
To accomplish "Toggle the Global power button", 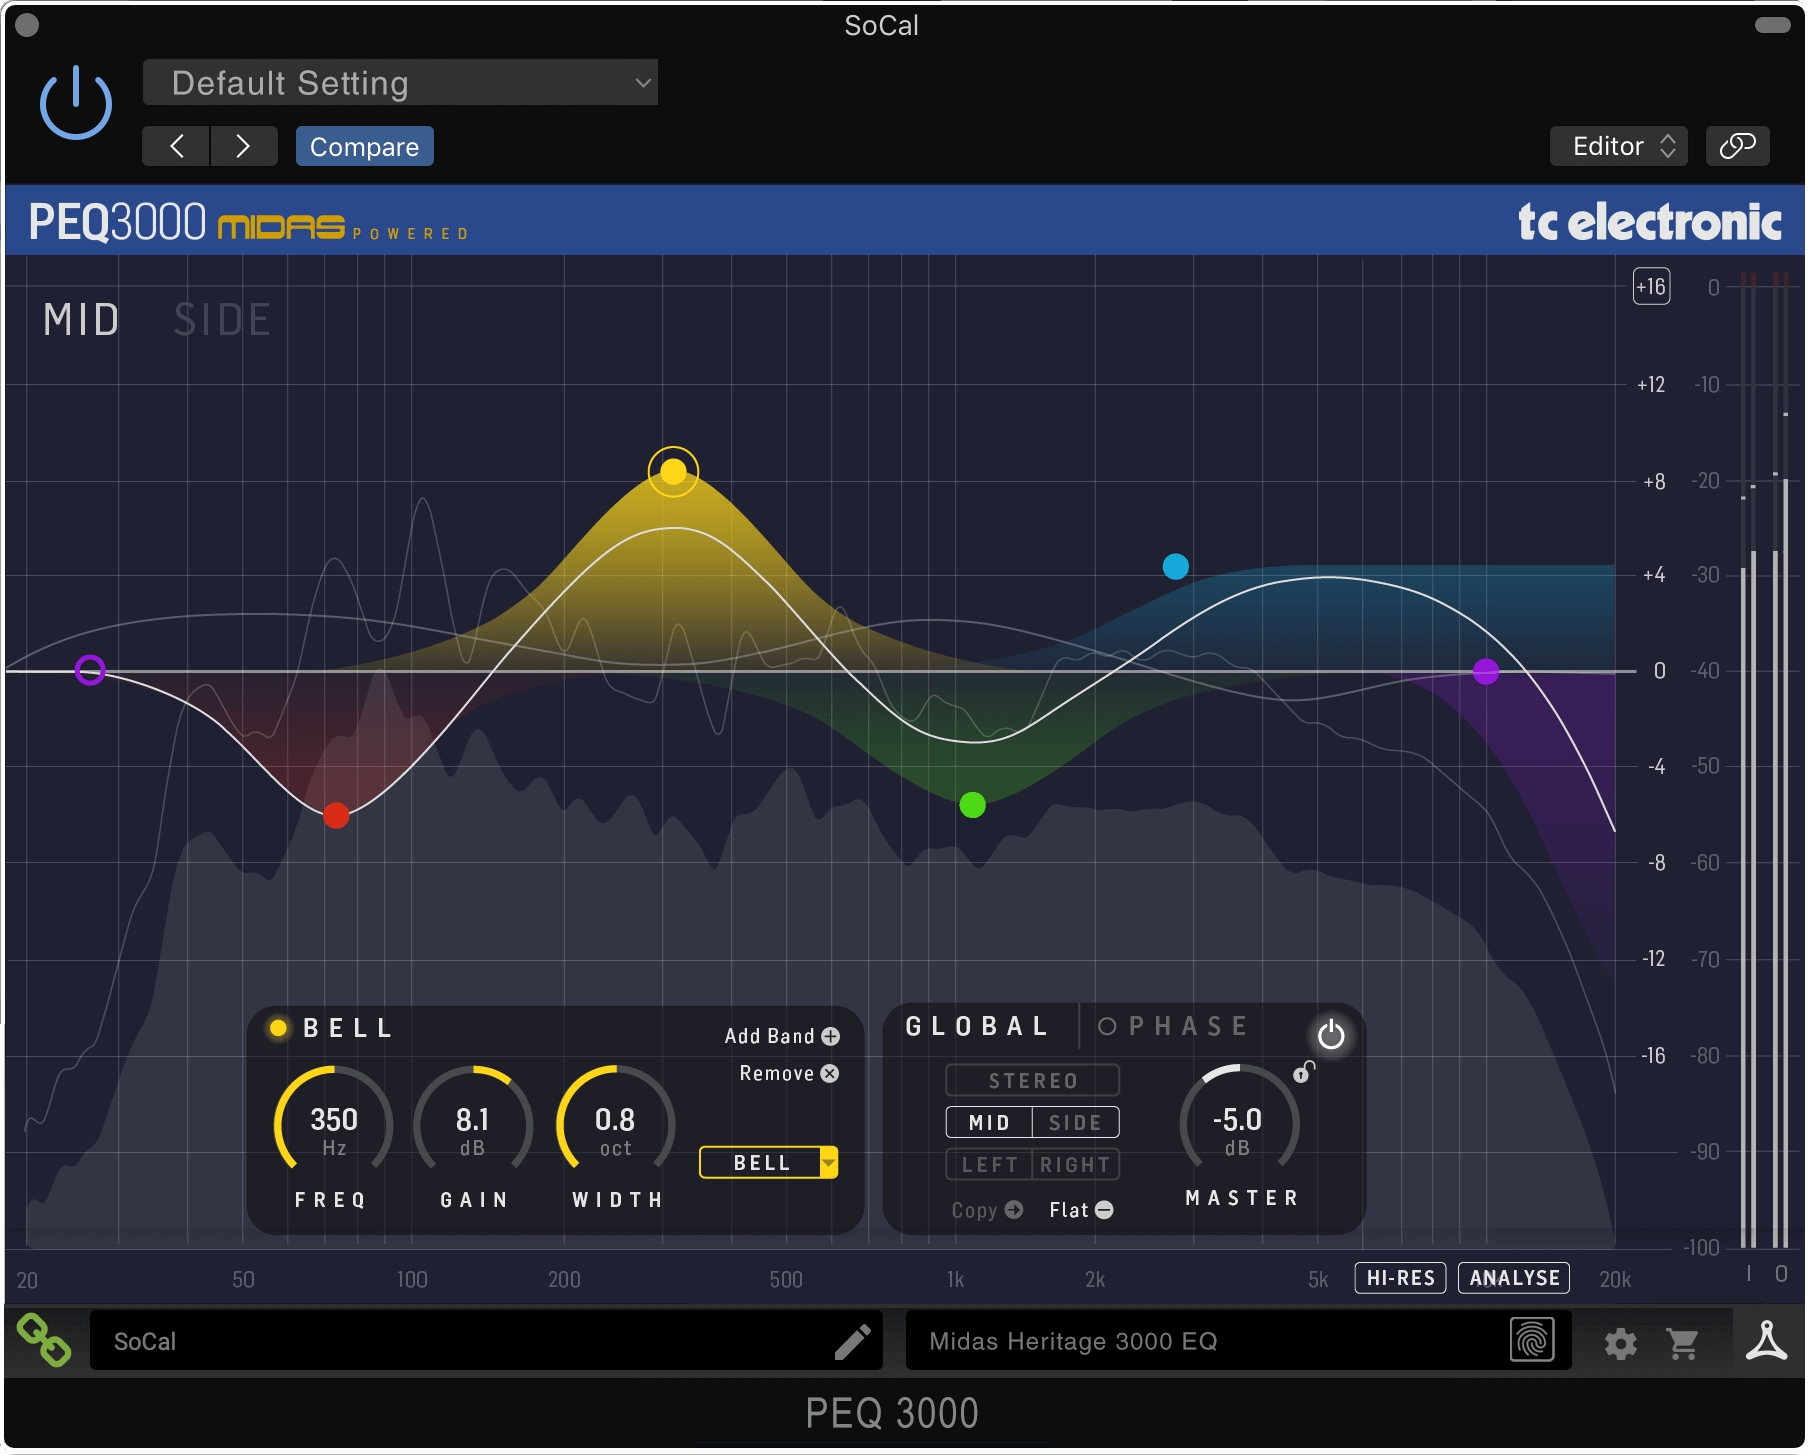I will (x=1330, y=1035).
